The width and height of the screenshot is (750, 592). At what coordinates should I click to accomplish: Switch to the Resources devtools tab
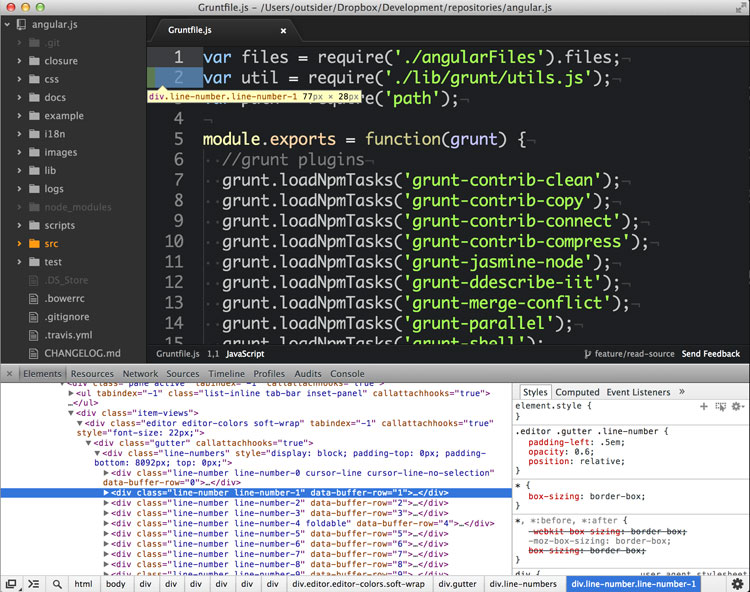[92, 373]
